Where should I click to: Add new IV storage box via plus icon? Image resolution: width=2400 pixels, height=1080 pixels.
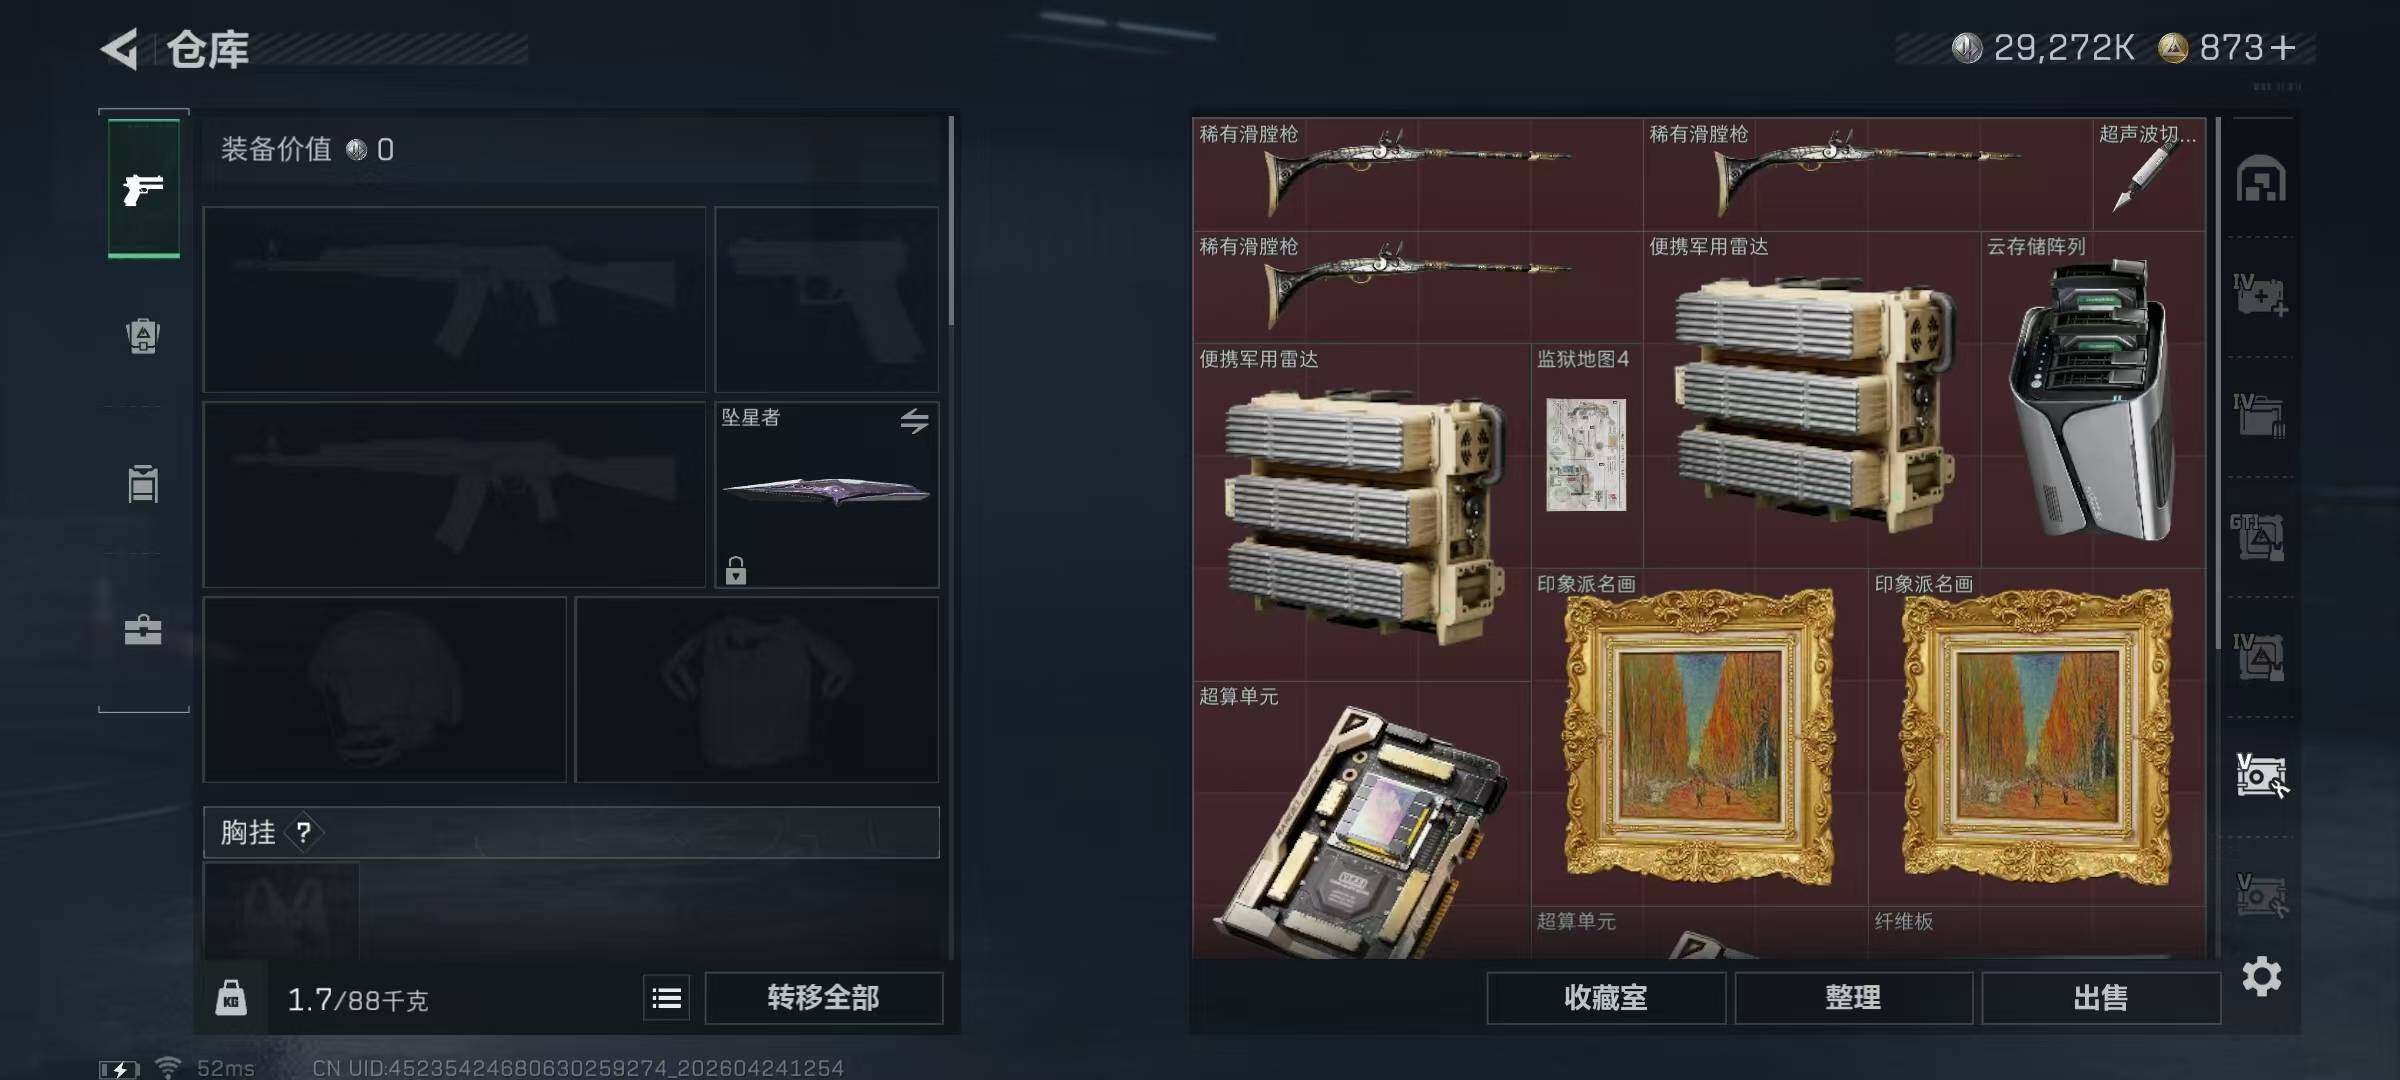coord(2261,296)
